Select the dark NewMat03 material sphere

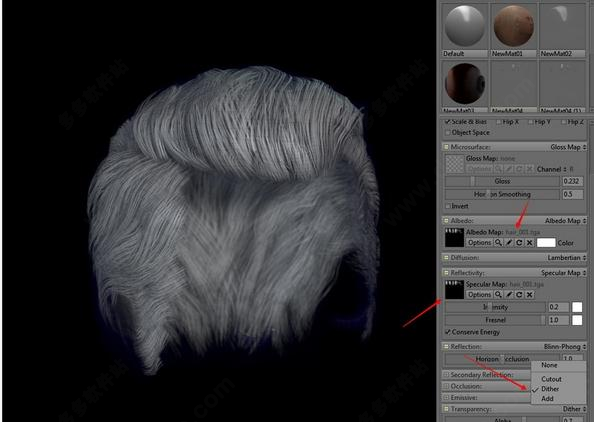[x=465, y=84]
